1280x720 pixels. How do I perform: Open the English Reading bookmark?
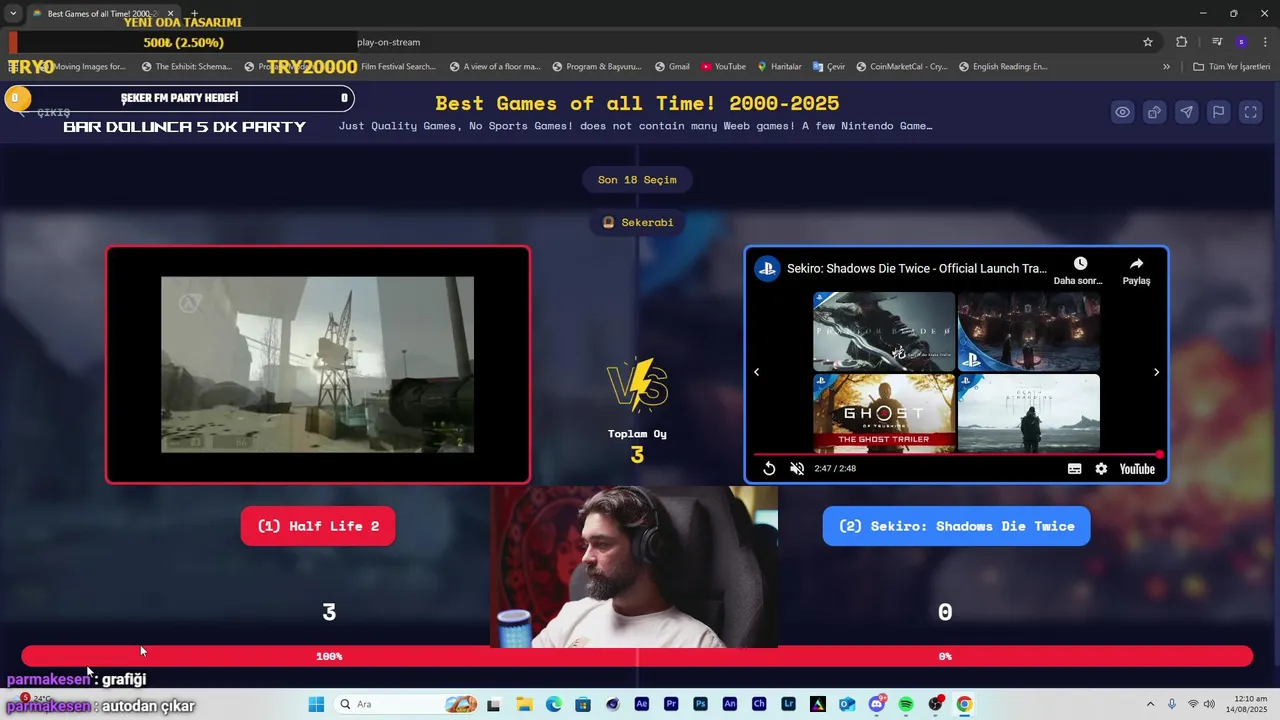point(1003,67)
